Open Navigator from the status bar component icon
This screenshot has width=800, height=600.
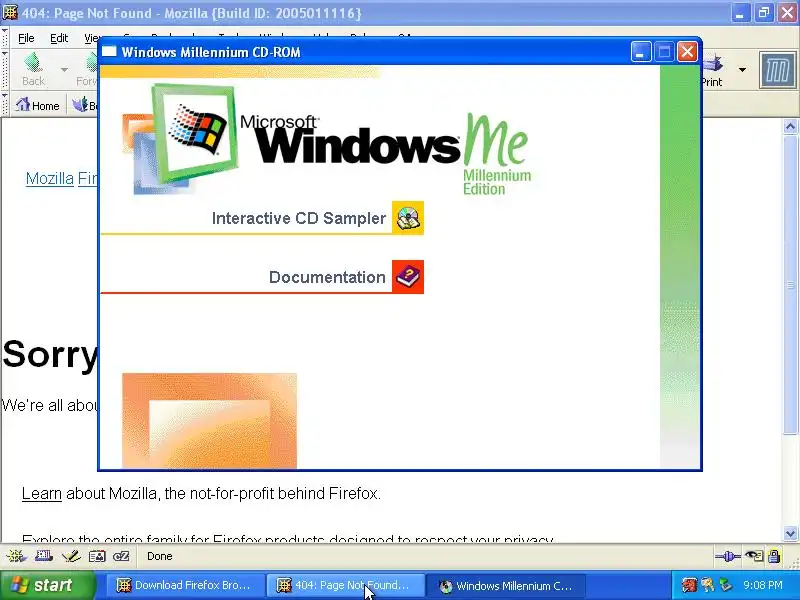(x=16, y=556)
